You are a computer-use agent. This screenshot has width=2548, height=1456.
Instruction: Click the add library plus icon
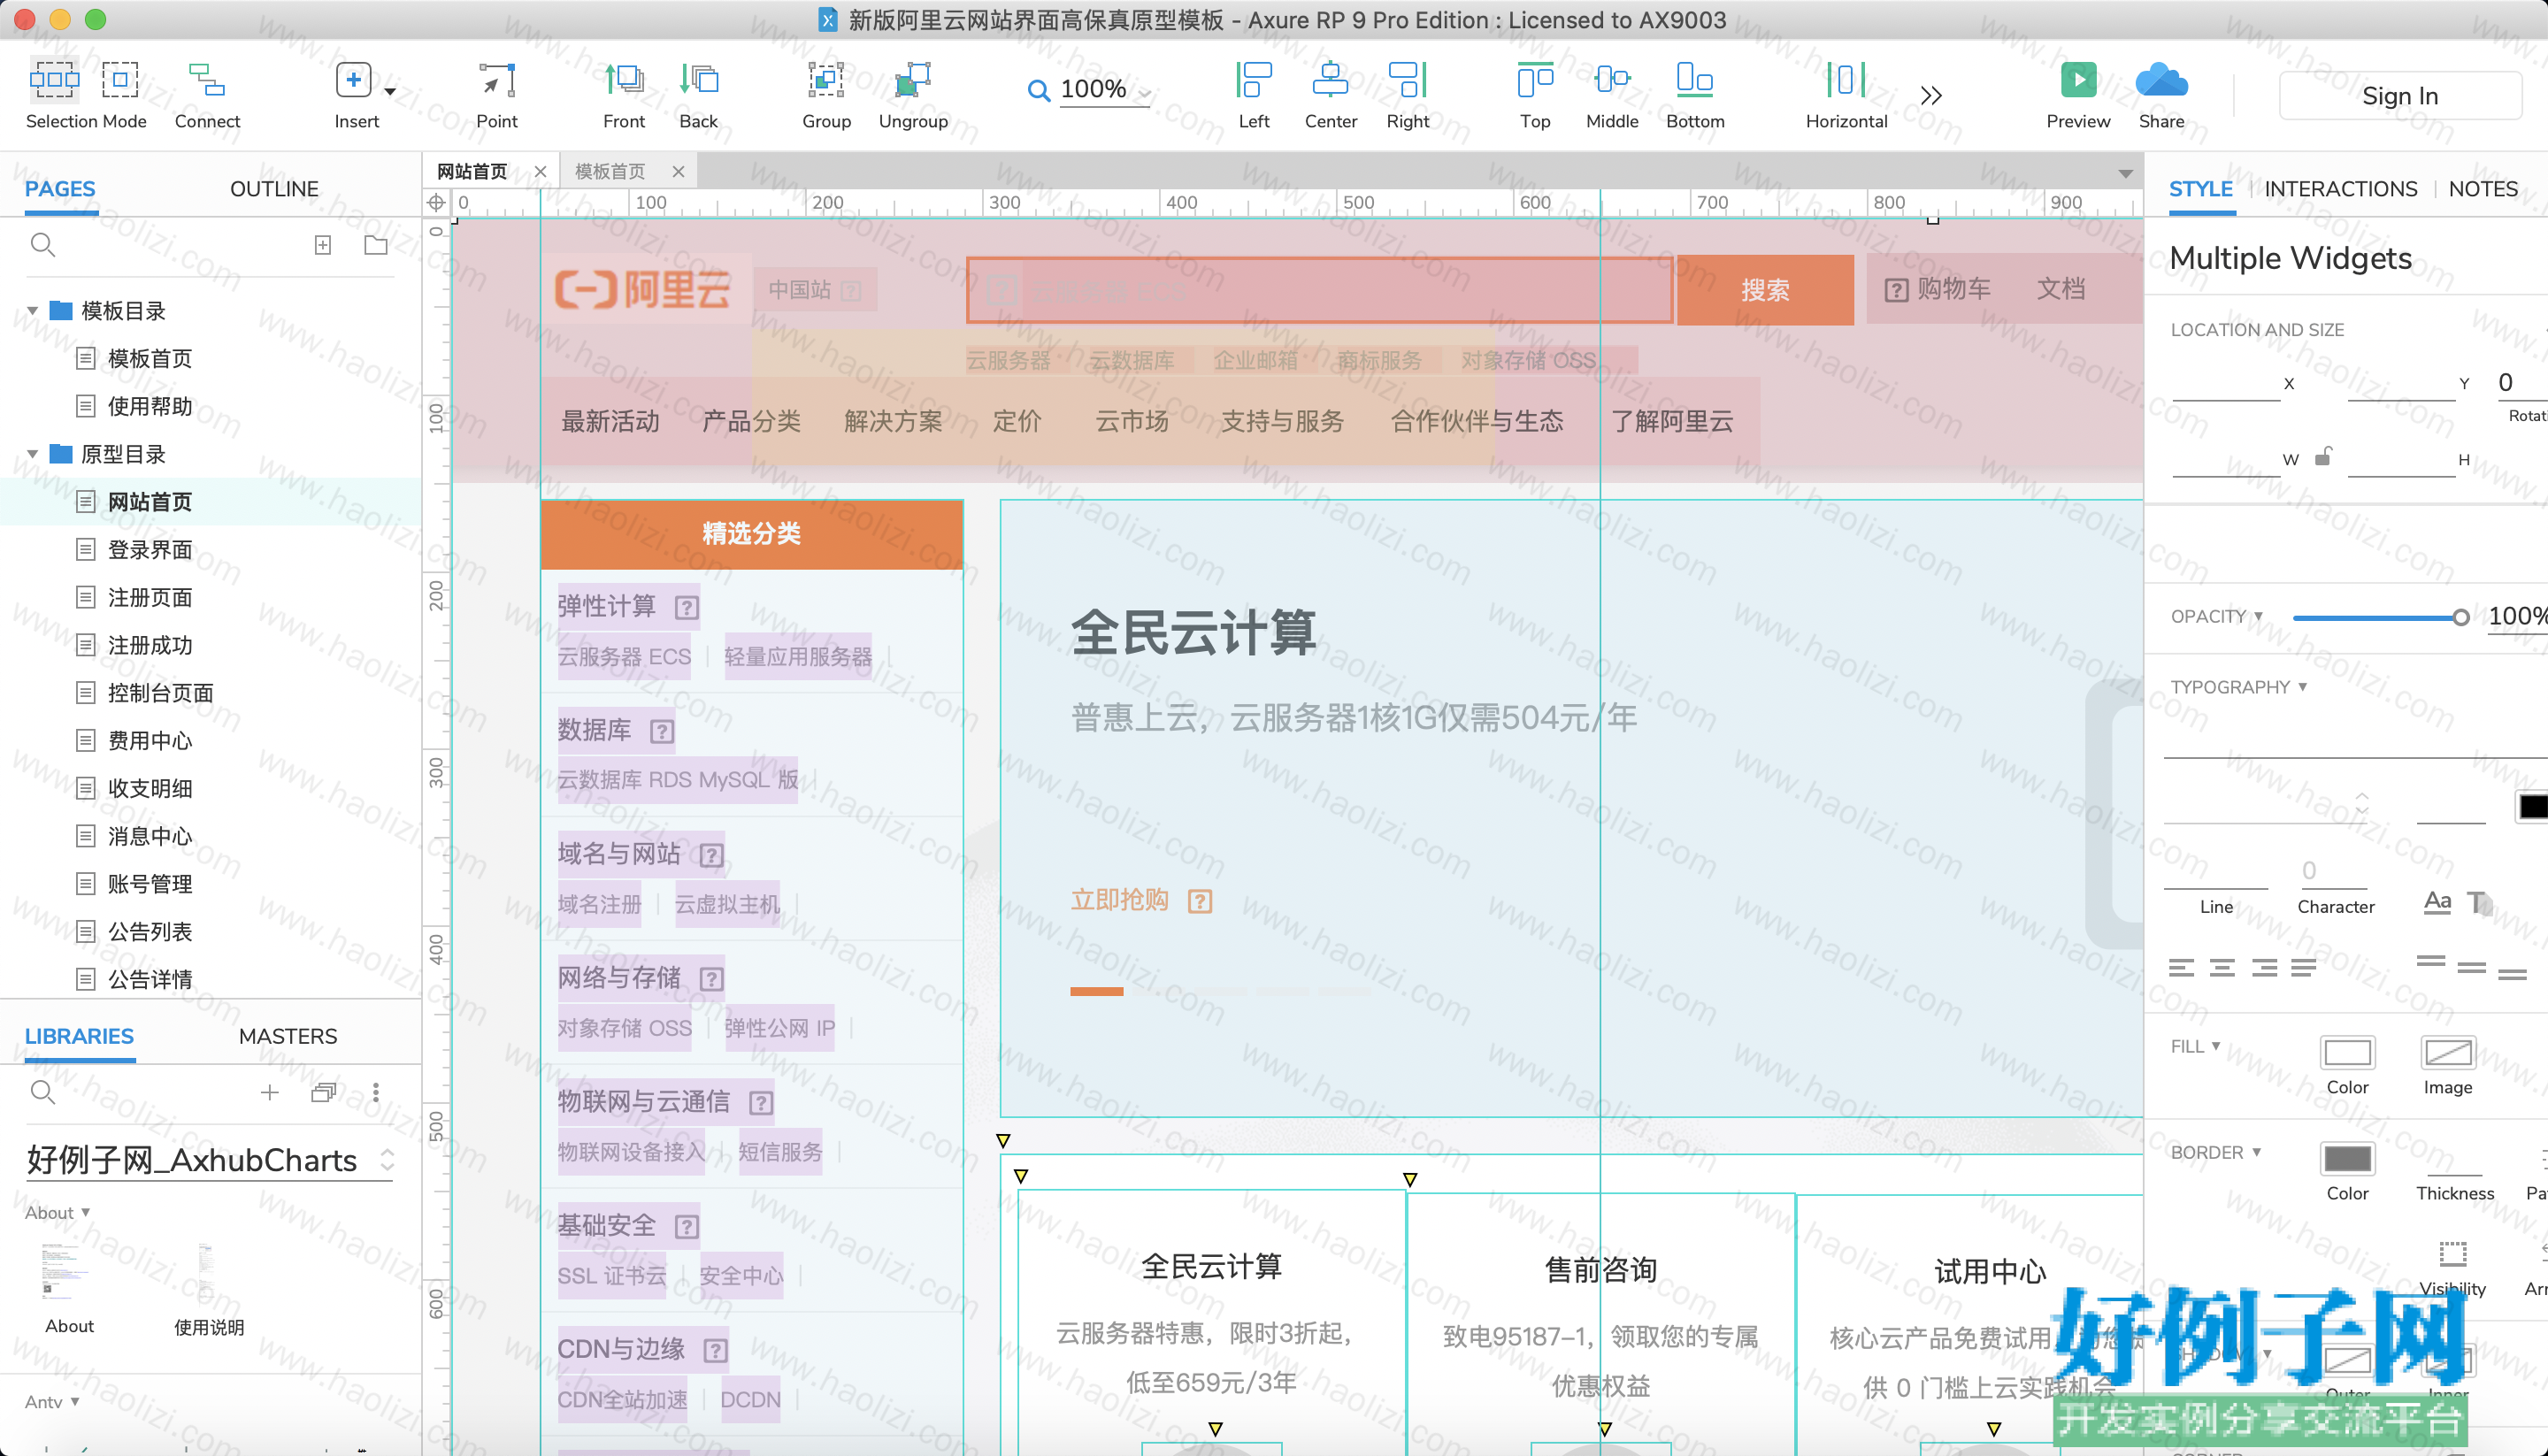(269, 1092)
